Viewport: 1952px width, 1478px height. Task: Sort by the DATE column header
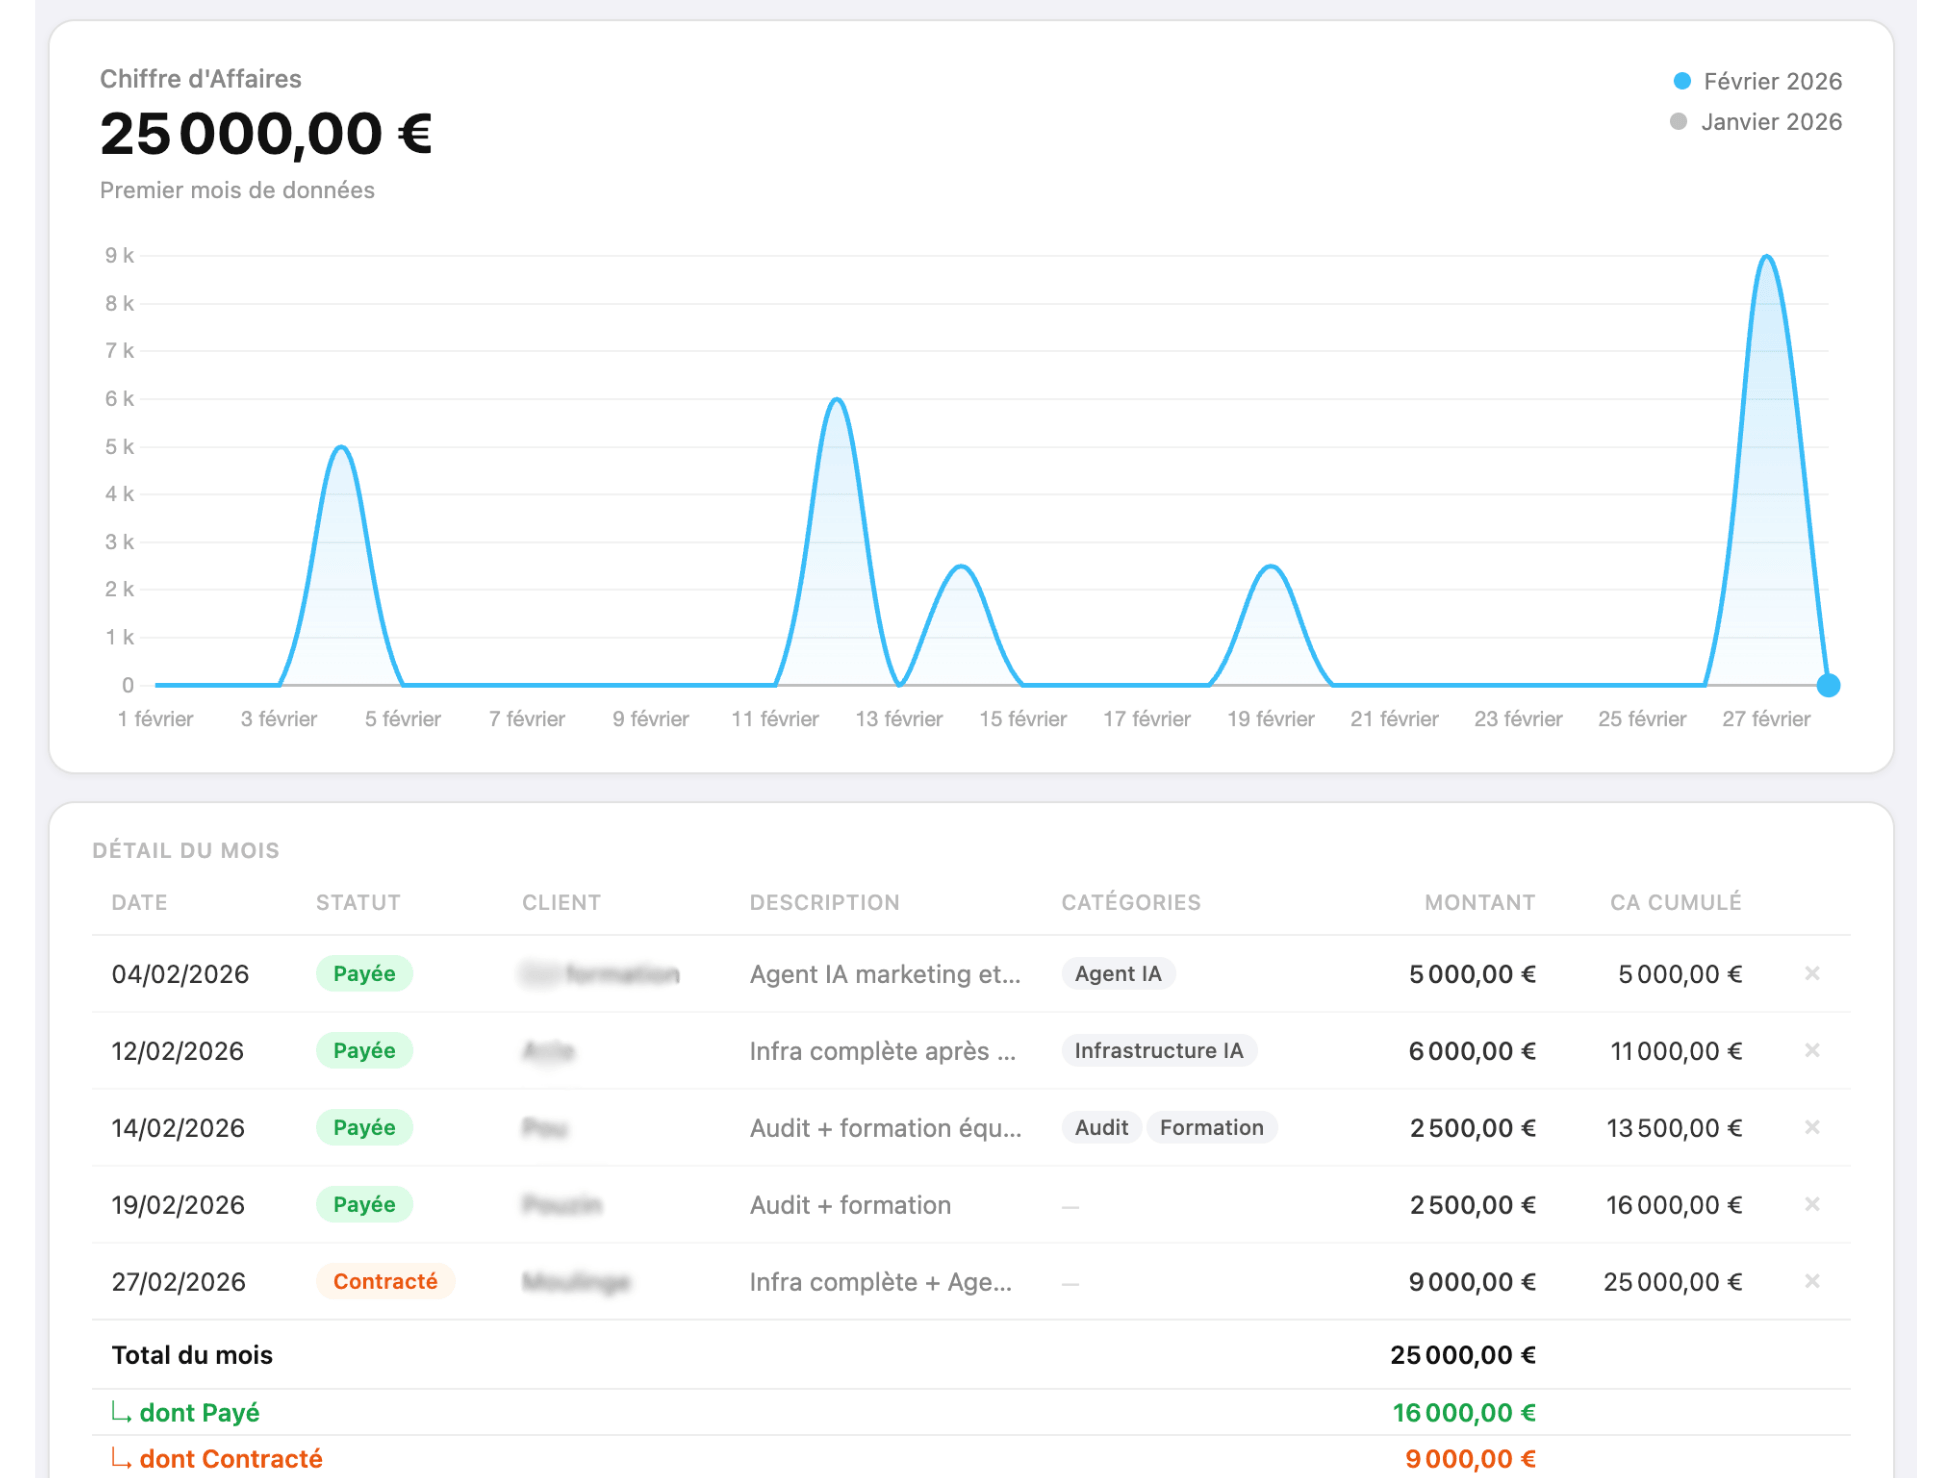pos(139,902)
